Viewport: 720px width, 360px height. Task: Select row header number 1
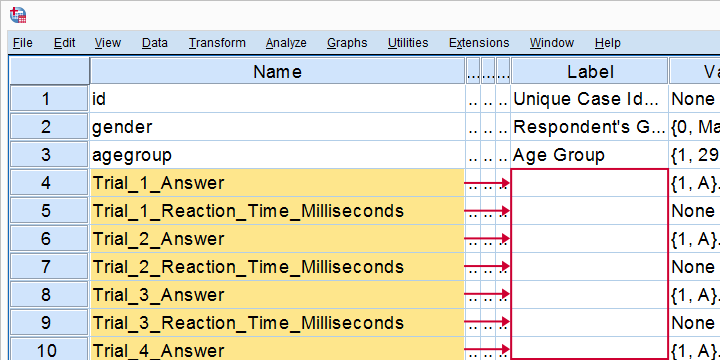click(49, 99)
